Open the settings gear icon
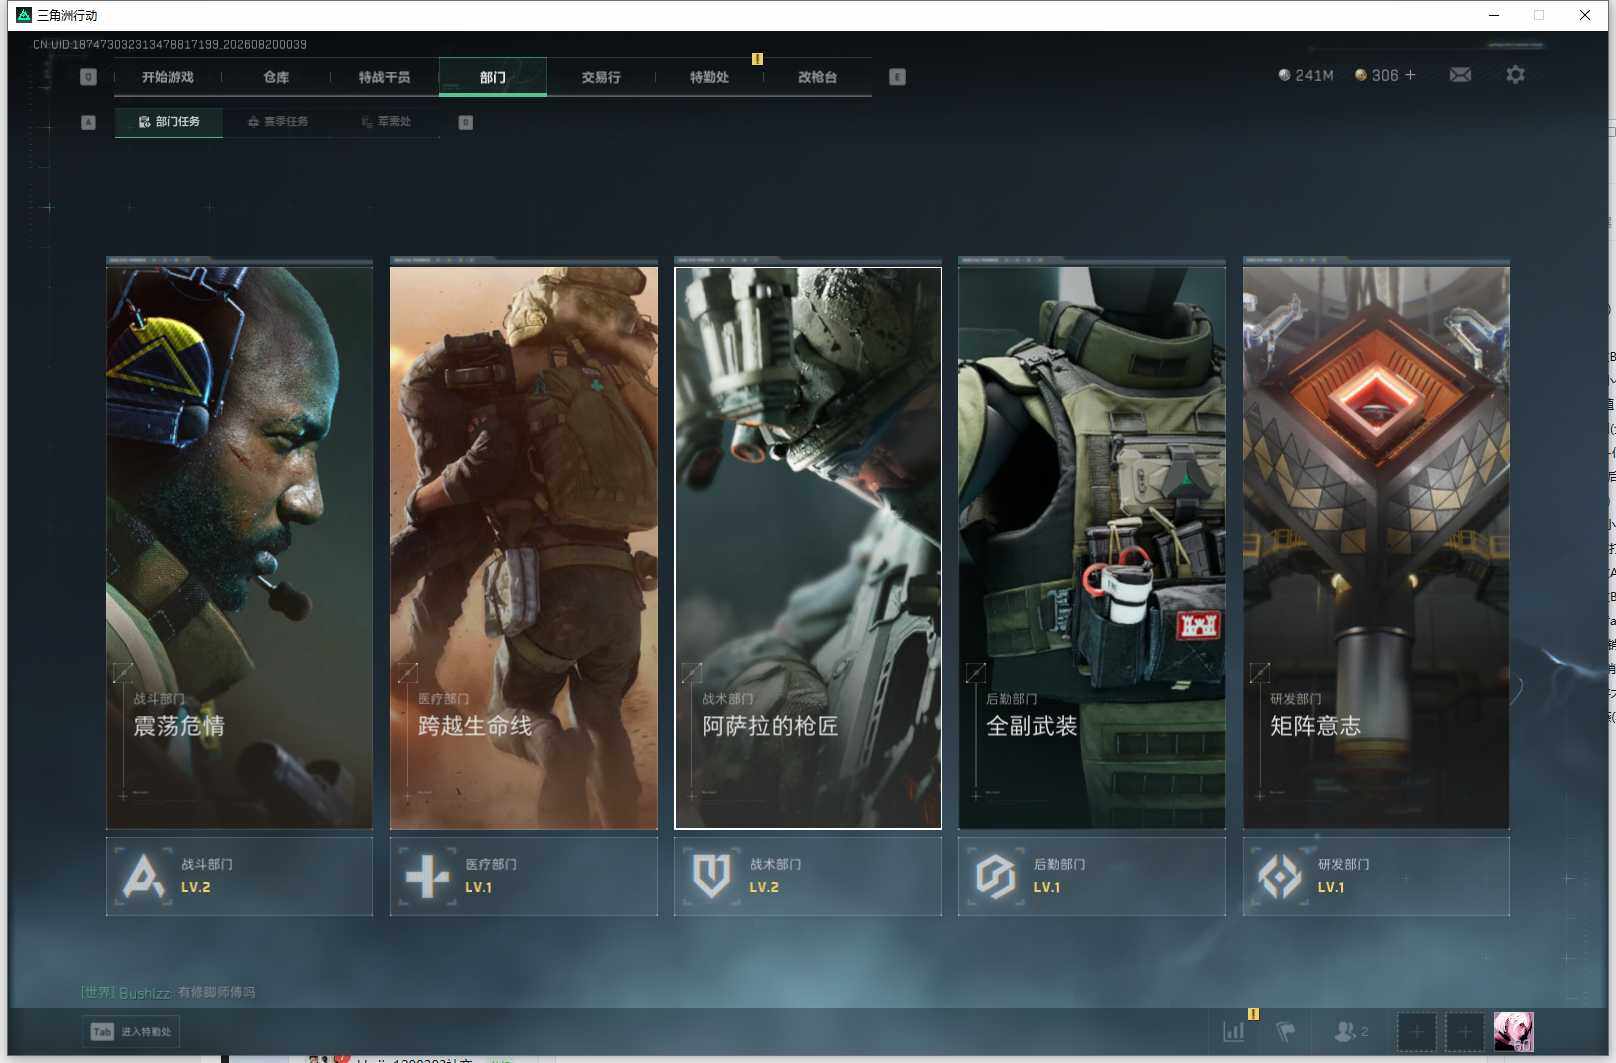The width and height of the screenshot is (1616, 1063). tap(1515, 75)
